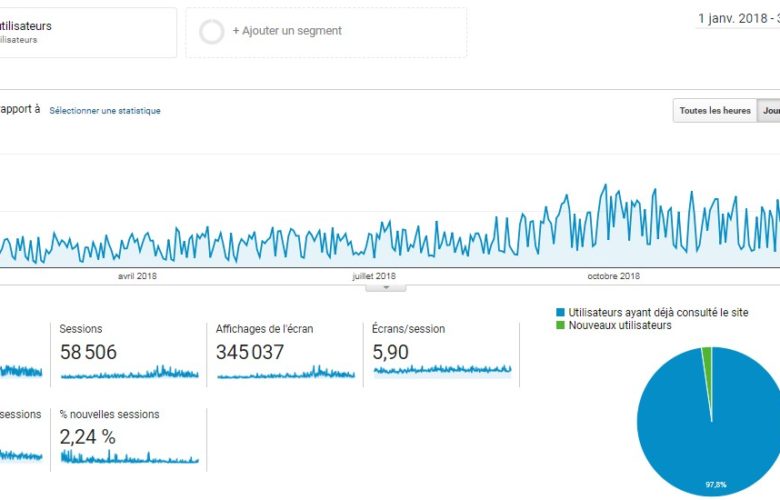Select the % nouvelles sessions label

[109, 414]
